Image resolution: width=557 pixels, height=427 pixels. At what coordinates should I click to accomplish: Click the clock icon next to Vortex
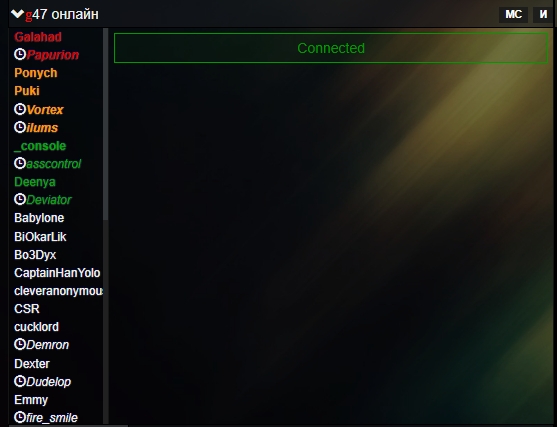coord(20,109)
